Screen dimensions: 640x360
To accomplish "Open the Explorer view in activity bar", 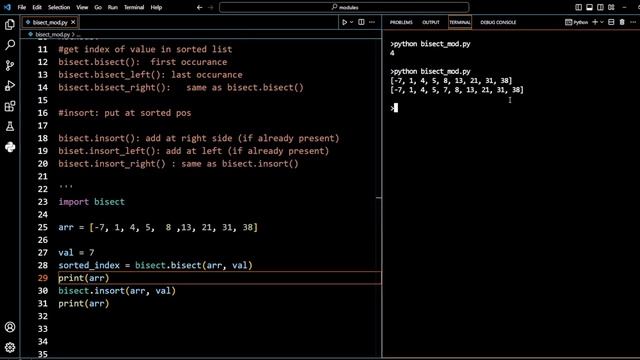I will click(10, 24).
